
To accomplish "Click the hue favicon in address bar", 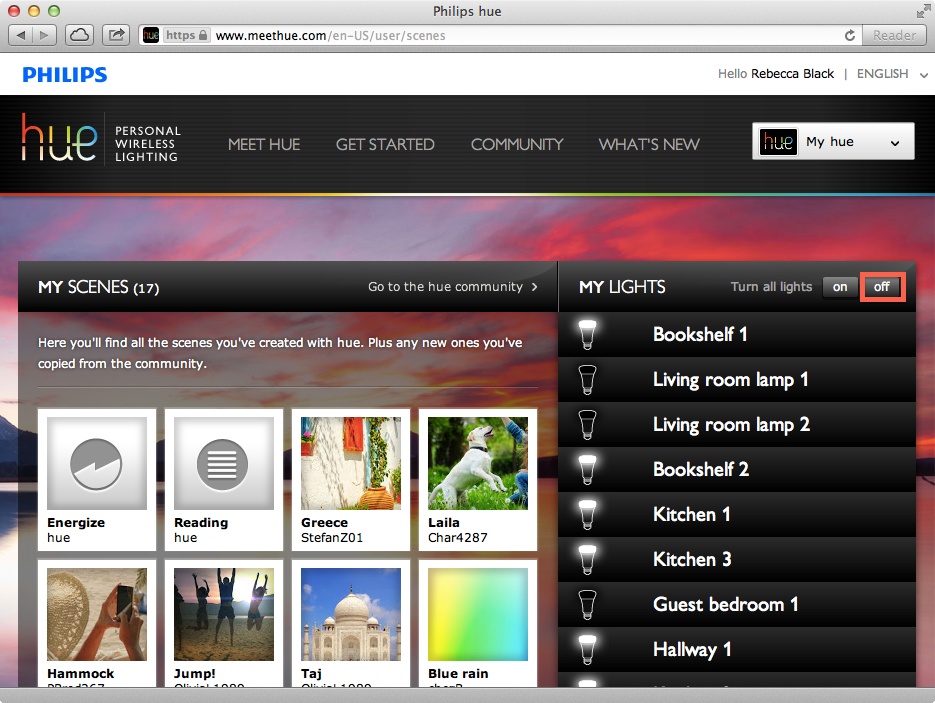I will [151, 35].
